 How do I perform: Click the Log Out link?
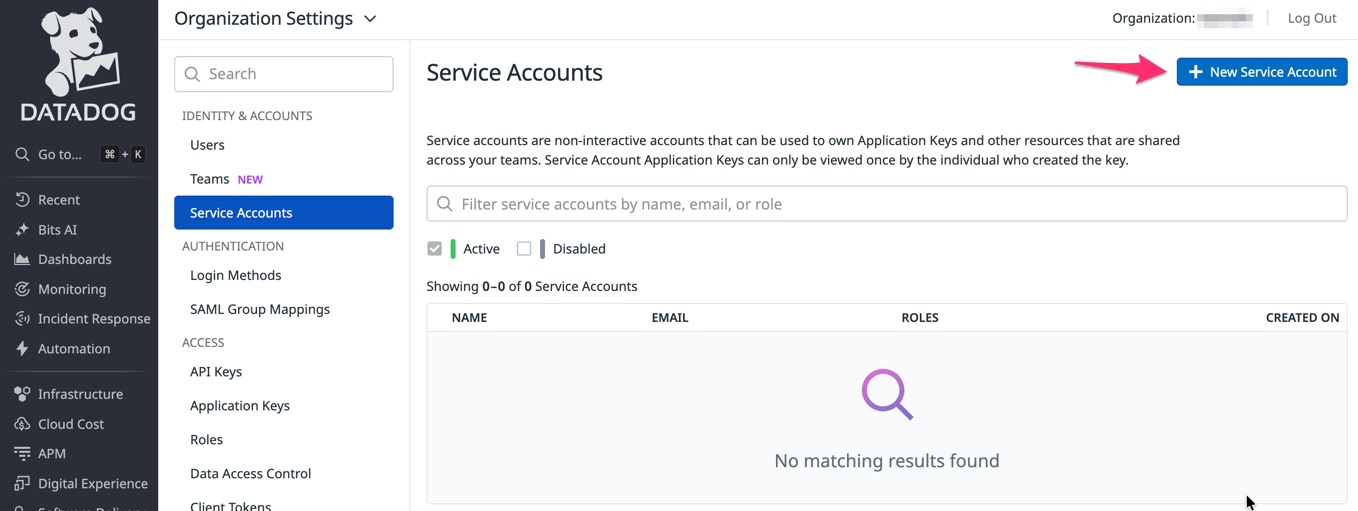pos(1312,18)
